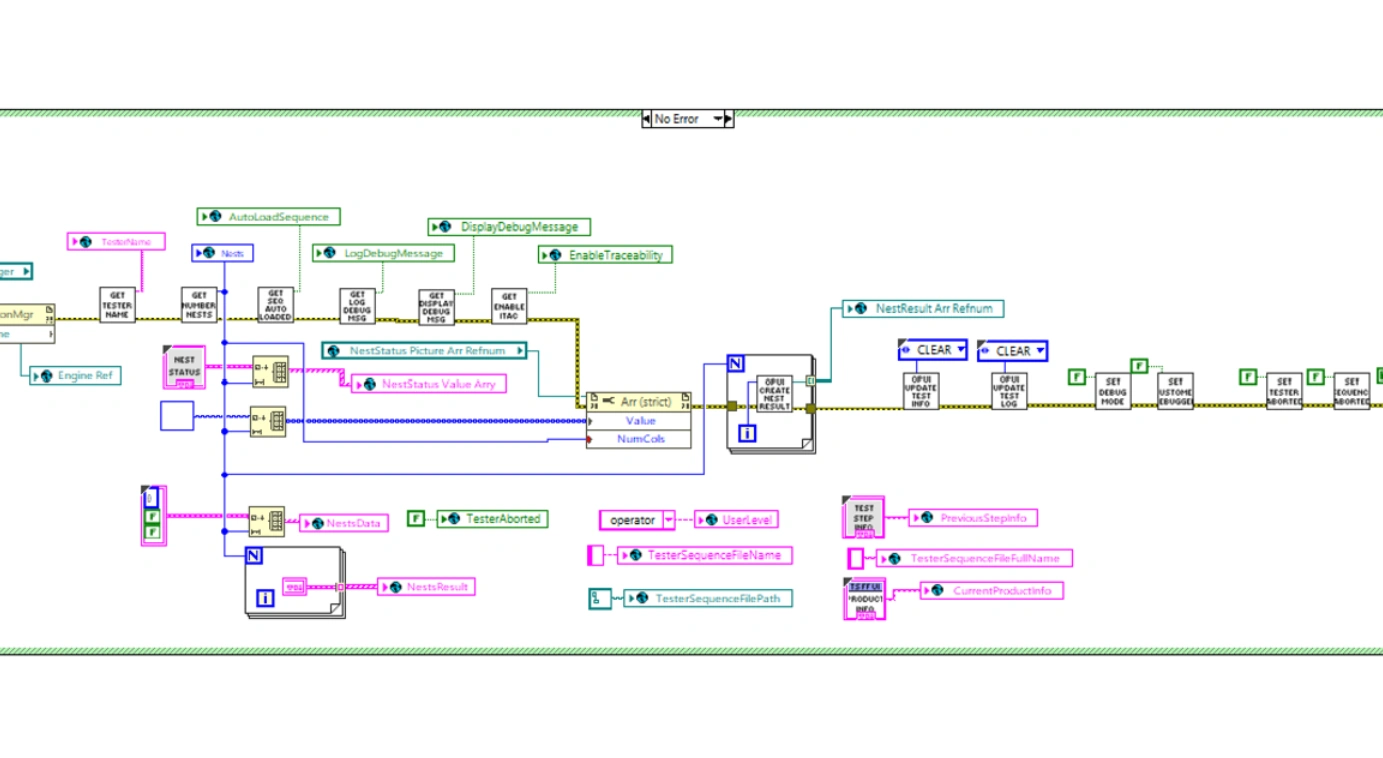This screenshot has width=1383, height=758.
Task: Select the OPUI UPDATE TEST LOG subVI
Action: pyautogui.click(x=1009, y=391)
